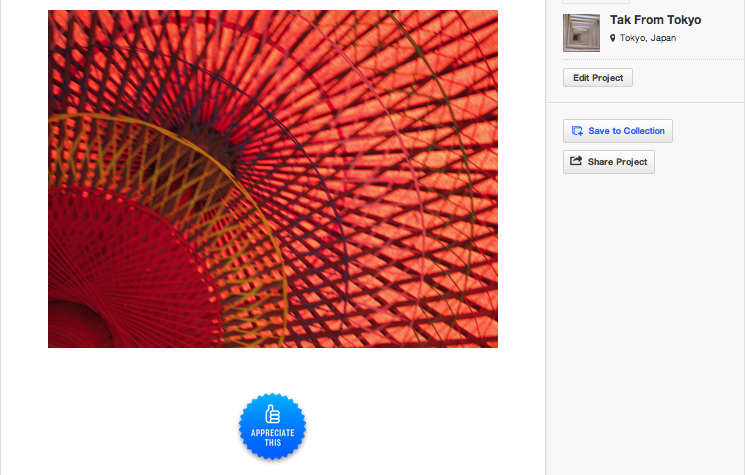Click the Tak From Tokyo avatar thumbnail
Viewport: 745px width, 475px height.
[x=582, y=33]
